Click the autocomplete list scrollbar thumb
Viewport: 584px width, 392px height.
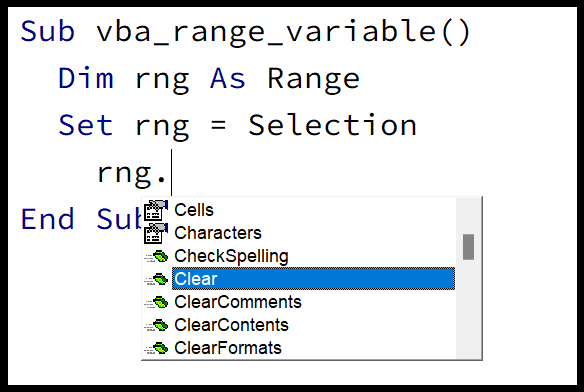[x=469, y=247]
